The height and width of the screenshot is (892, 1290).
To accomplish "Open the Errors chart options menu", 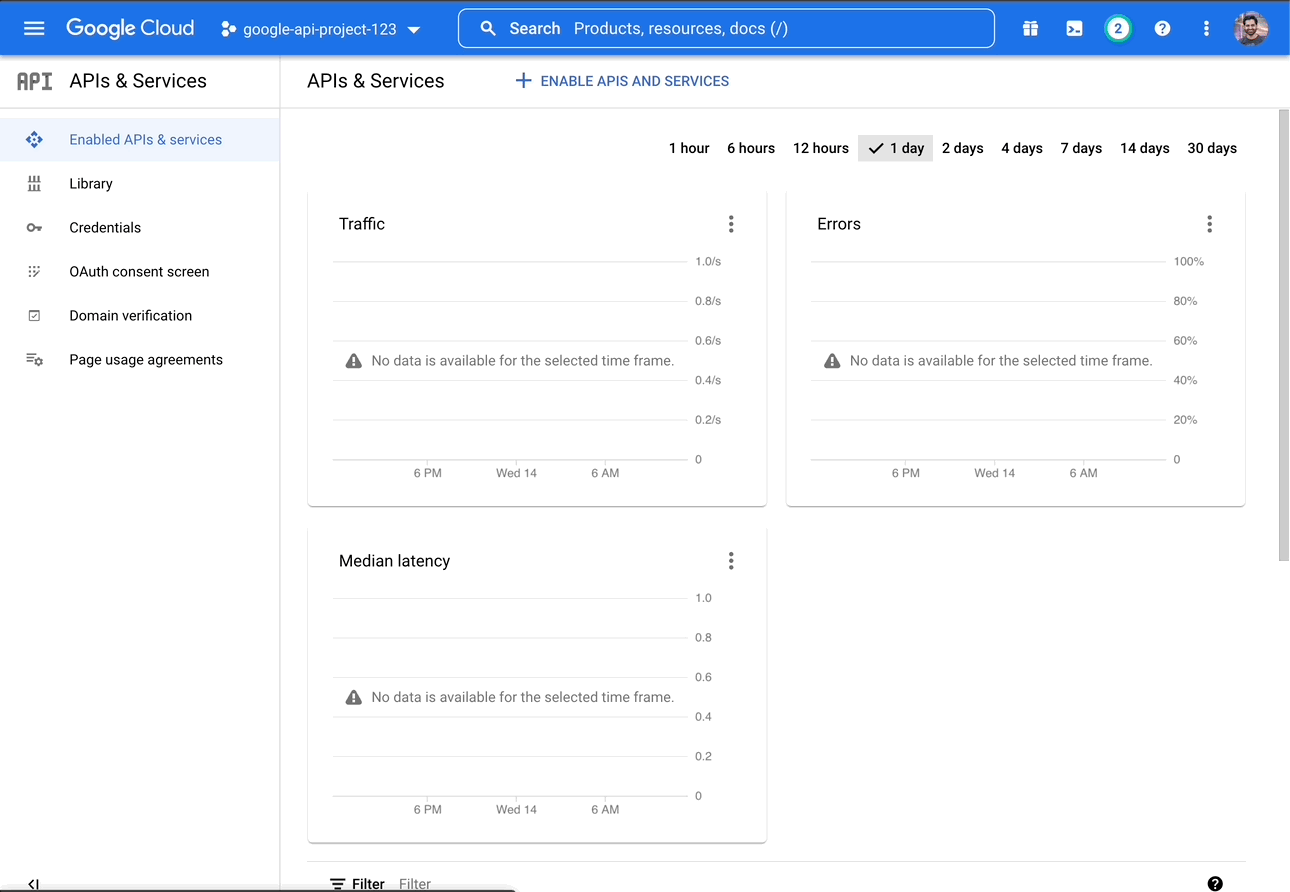I will 1209,224.
